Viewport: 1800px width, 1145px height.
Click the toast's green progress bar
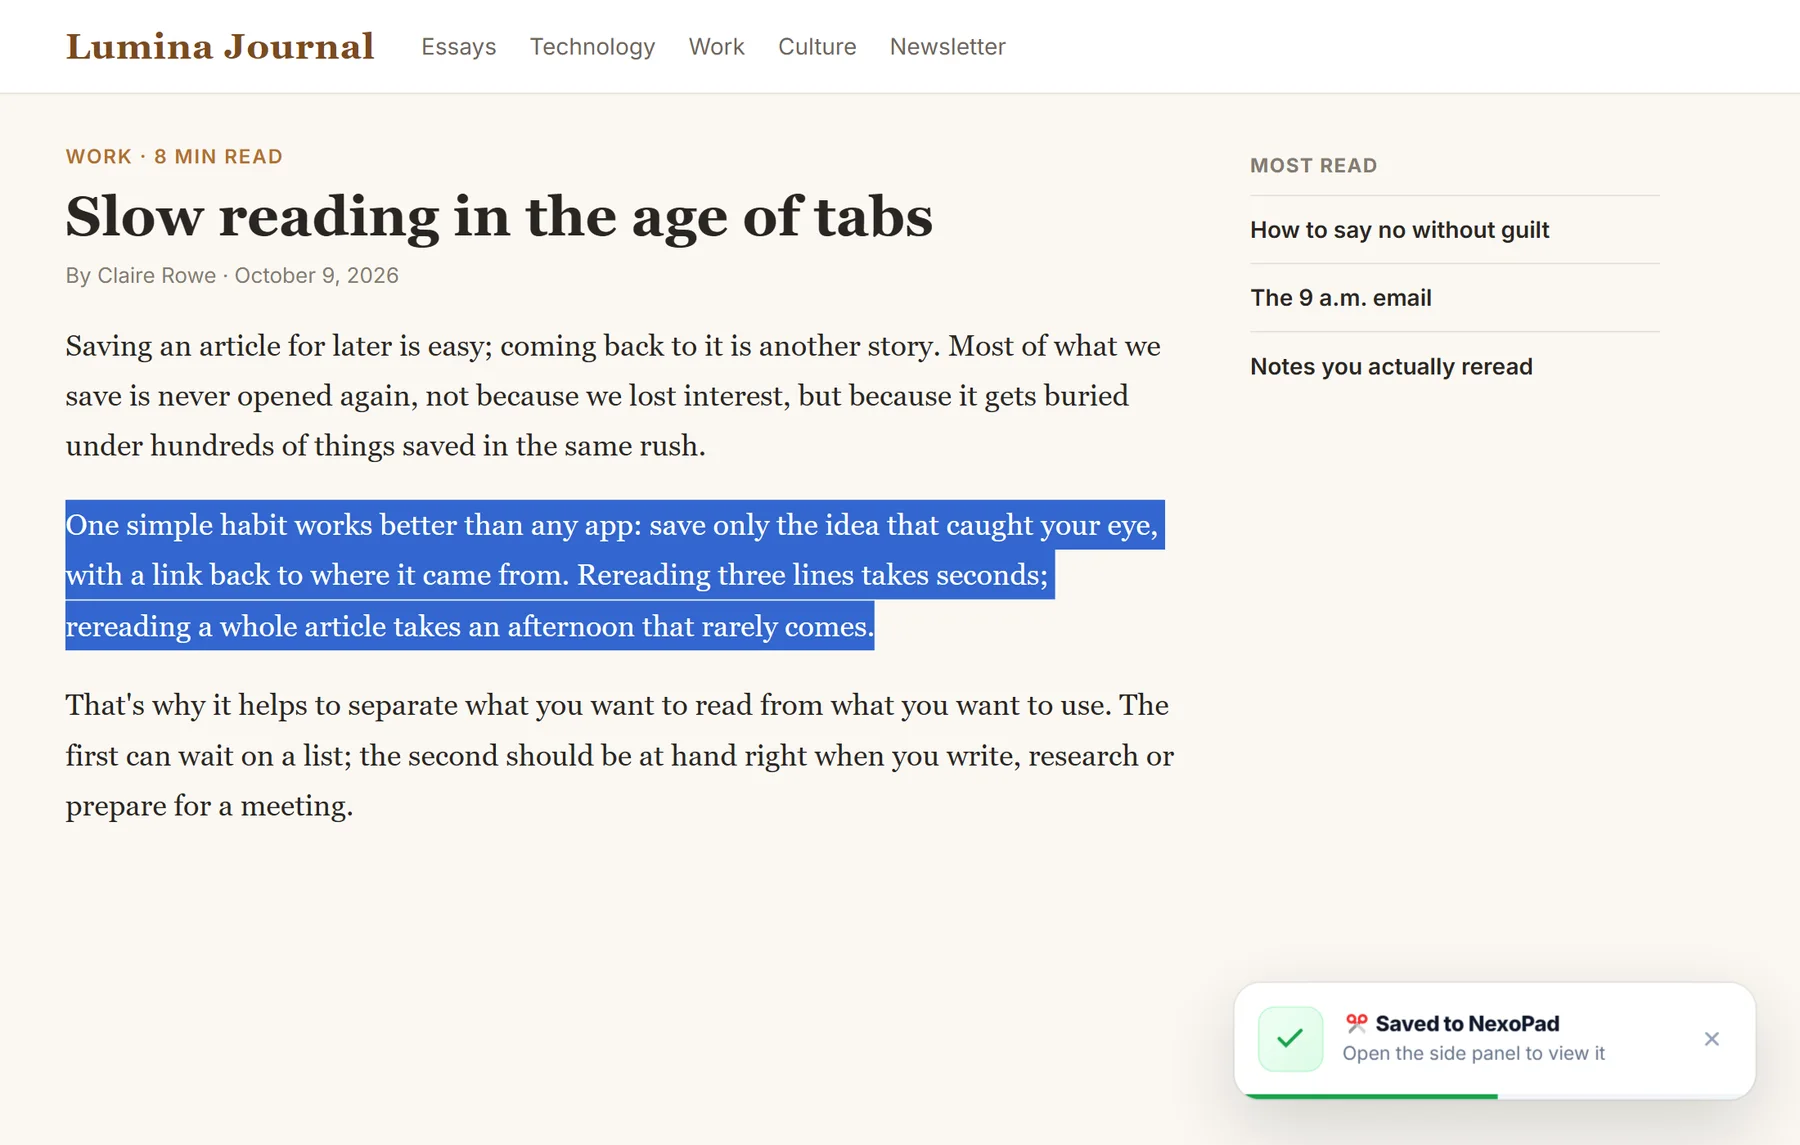1371,1096
